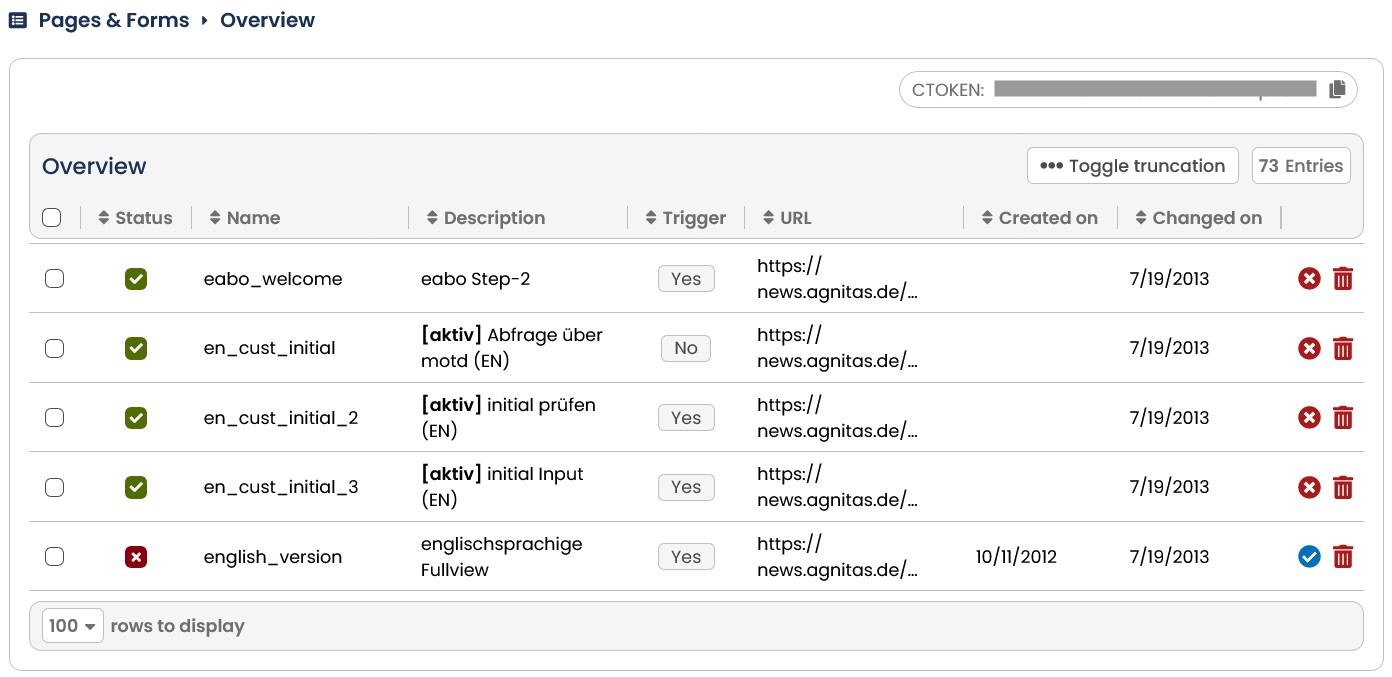Deactivate eabo_welcome using red X icon

[1309, 279]
